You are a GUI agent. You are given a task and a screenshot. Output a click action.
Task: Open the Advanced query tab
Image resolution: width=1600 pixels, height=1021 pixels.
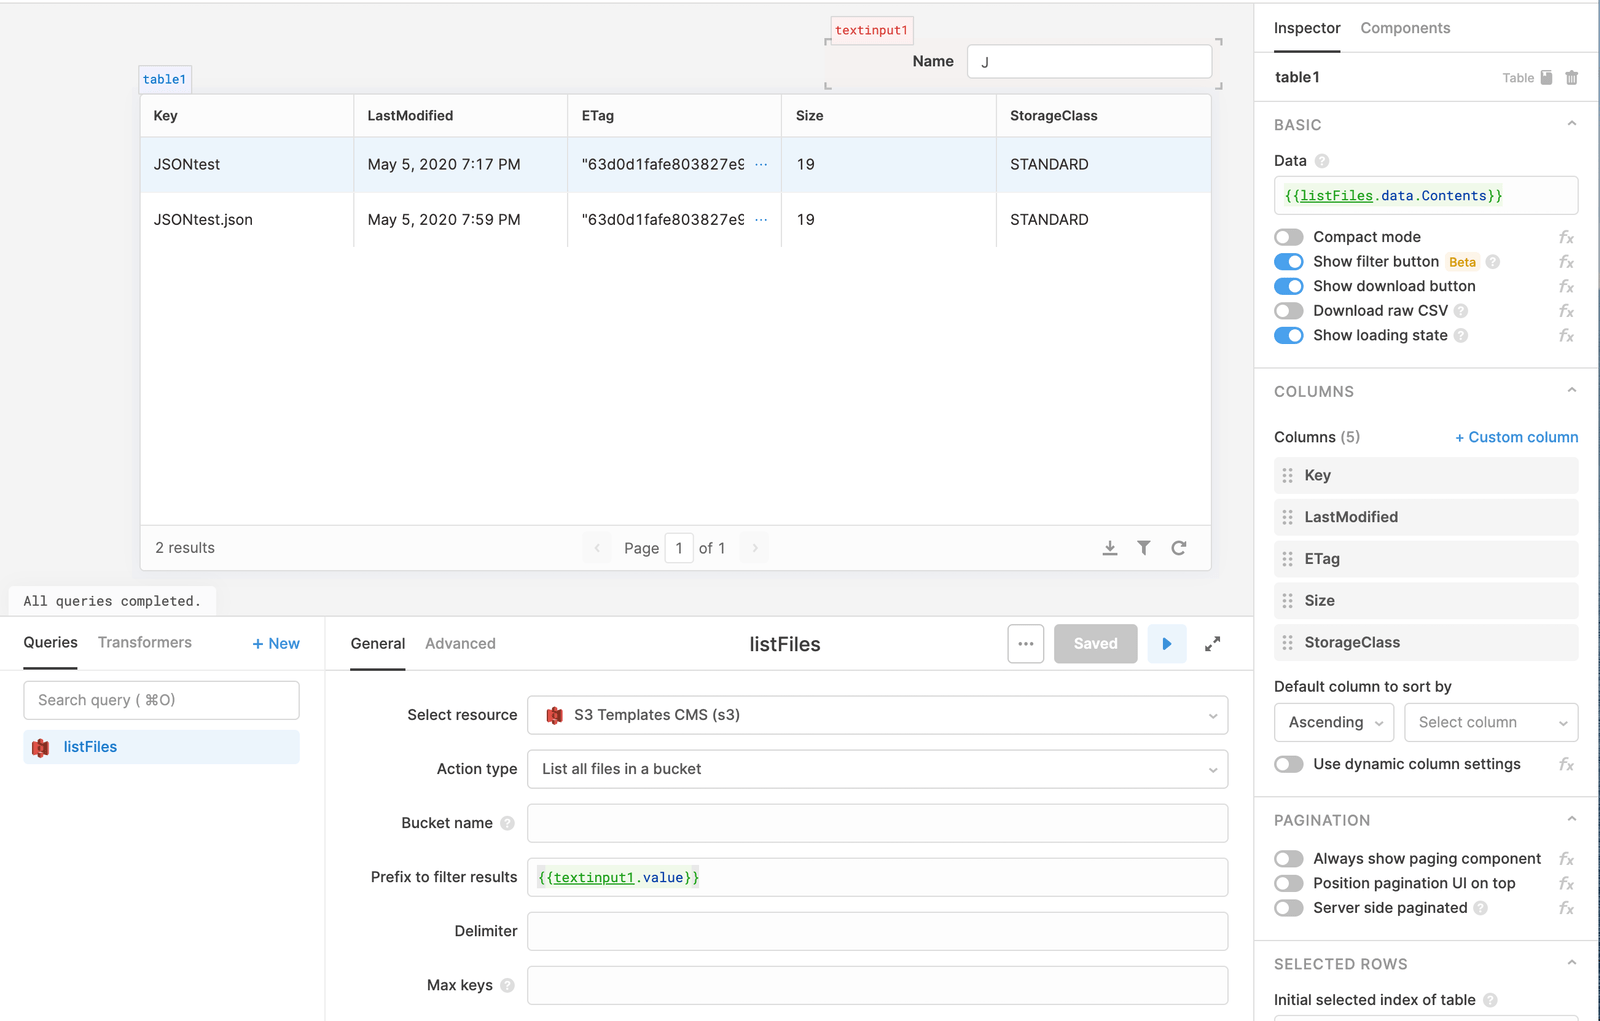tap(460, 643)
